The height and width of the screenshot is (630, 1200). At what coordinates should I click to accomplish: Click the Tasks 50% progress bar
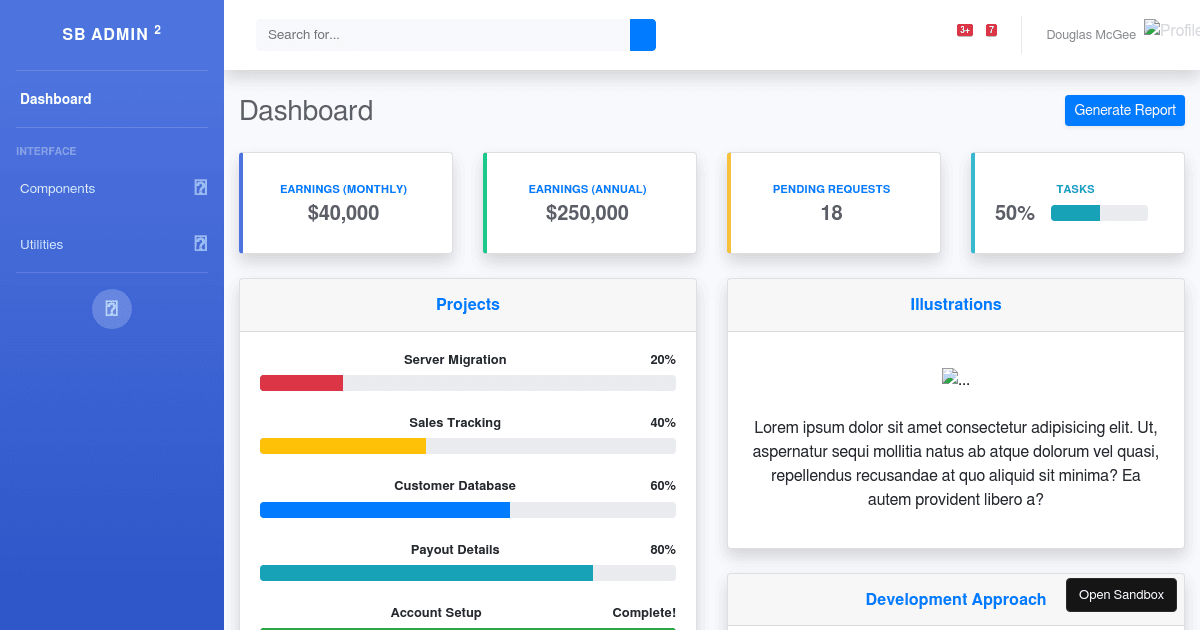[x=1099, y=213]
